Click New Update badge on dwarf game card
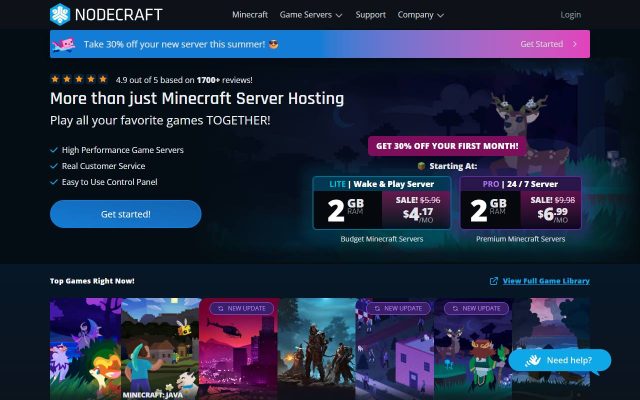 (477, 309)
